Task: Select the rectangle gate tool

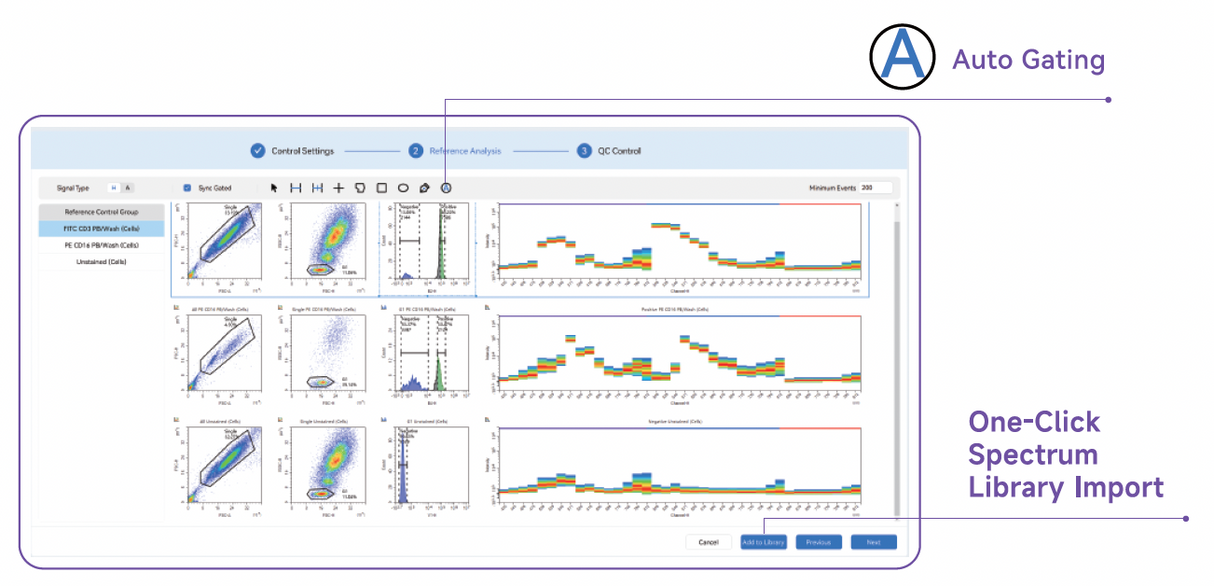Action: click(383, 188)
